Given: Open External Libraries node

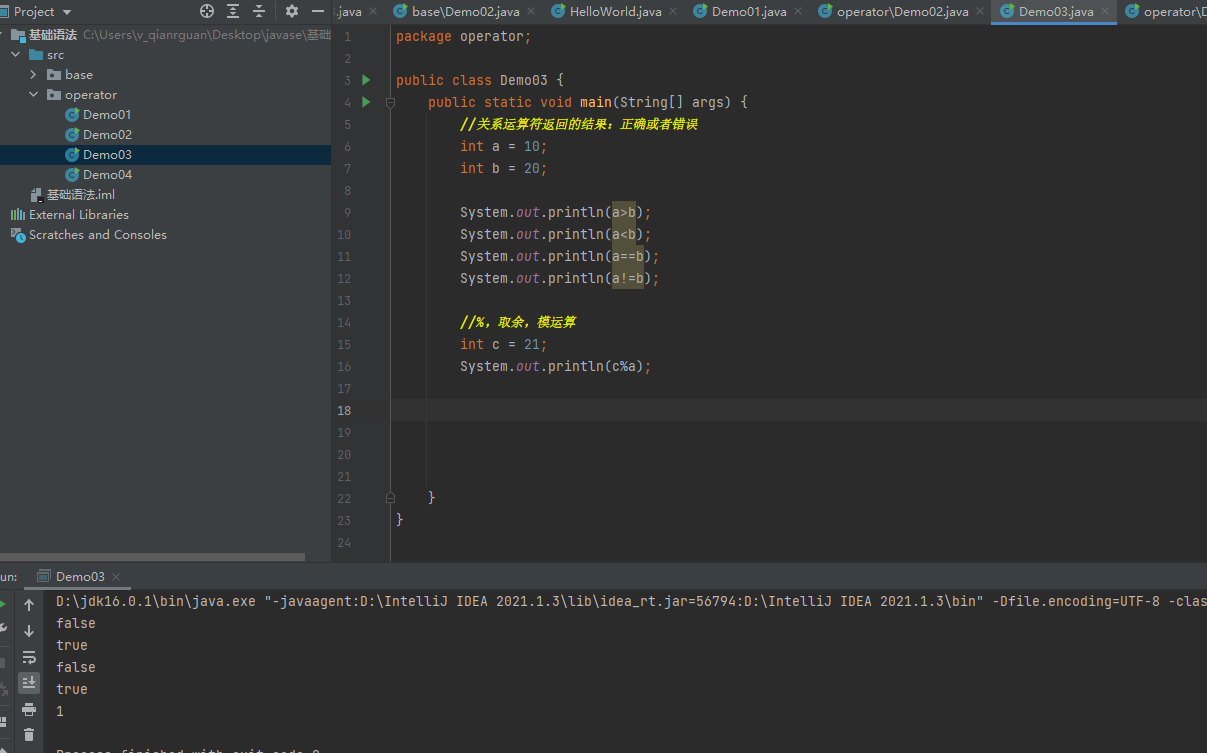Looking at the screenshot, I should pos(78,215).
